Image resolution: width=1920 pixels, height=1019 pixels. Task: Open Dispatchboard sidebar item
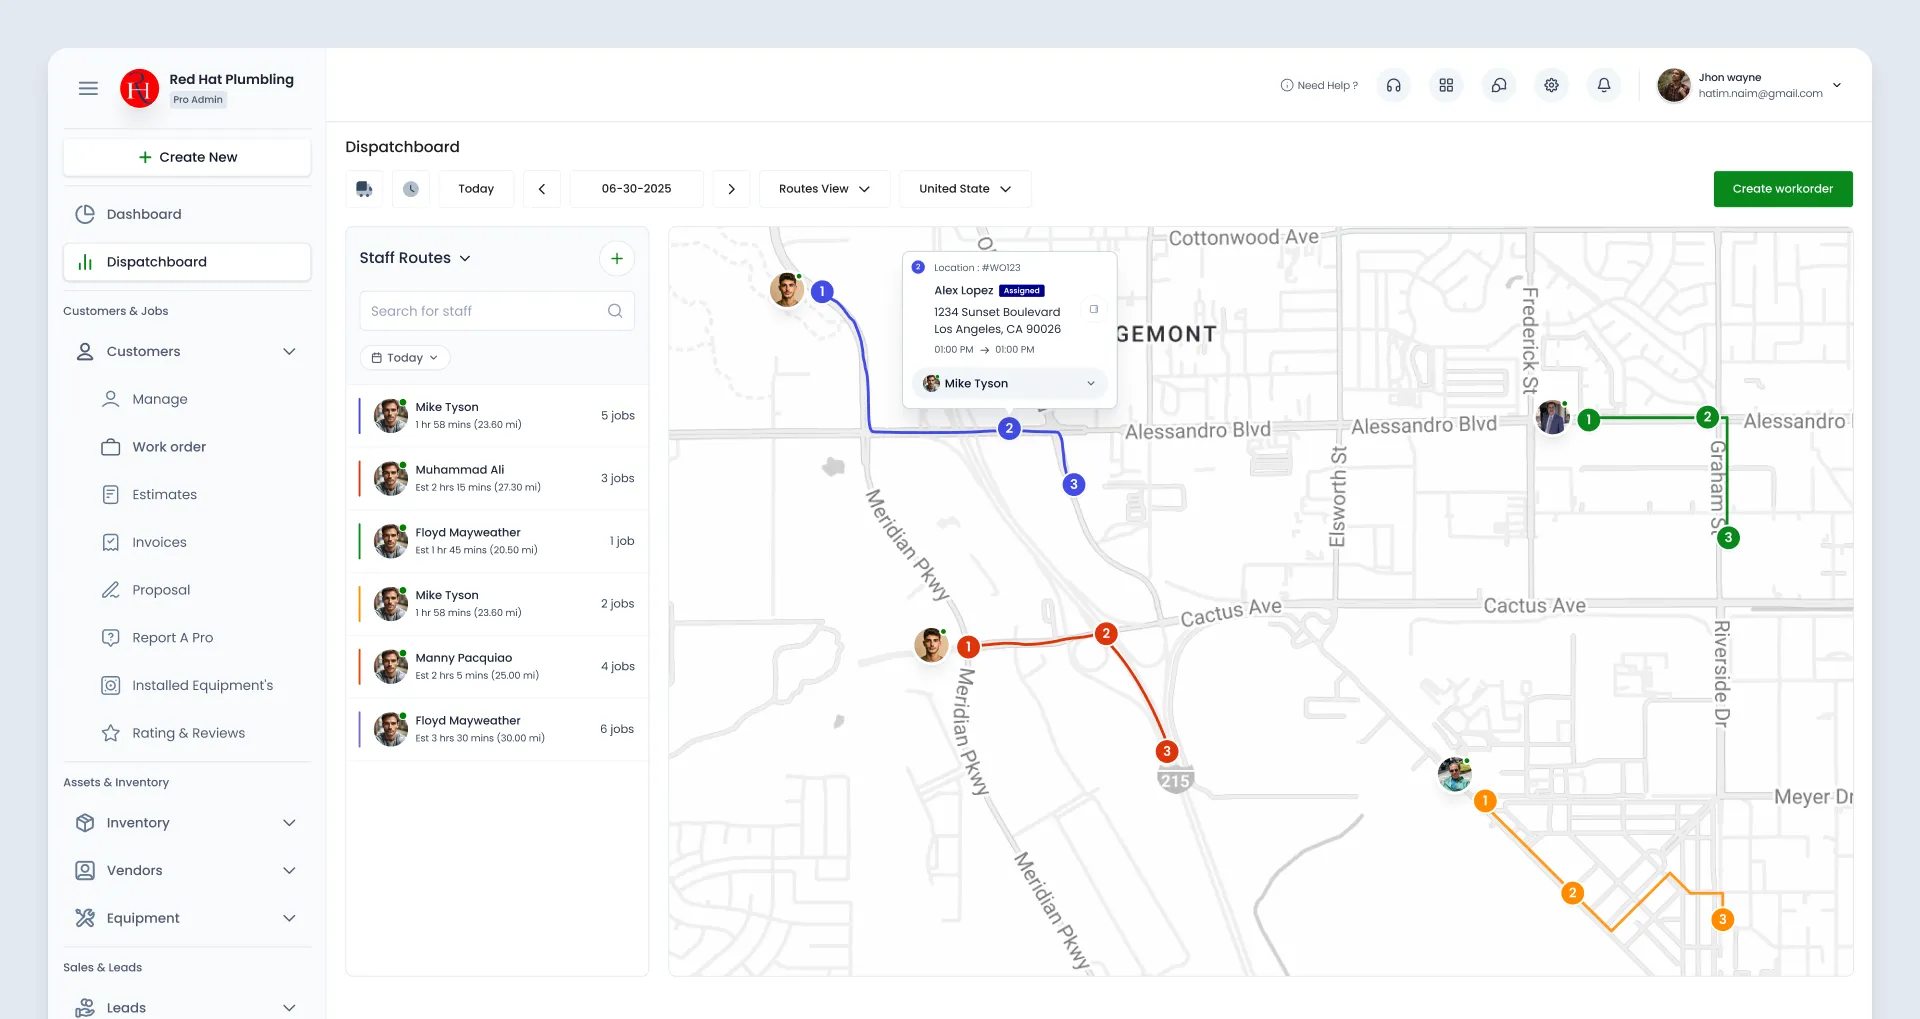click(187, 262)
